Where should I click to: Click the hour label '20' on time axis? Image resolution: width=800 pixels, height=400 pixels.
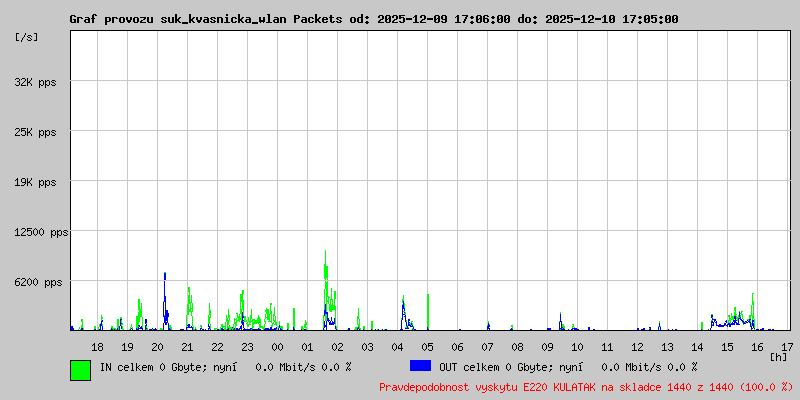(x=158, y=347)
